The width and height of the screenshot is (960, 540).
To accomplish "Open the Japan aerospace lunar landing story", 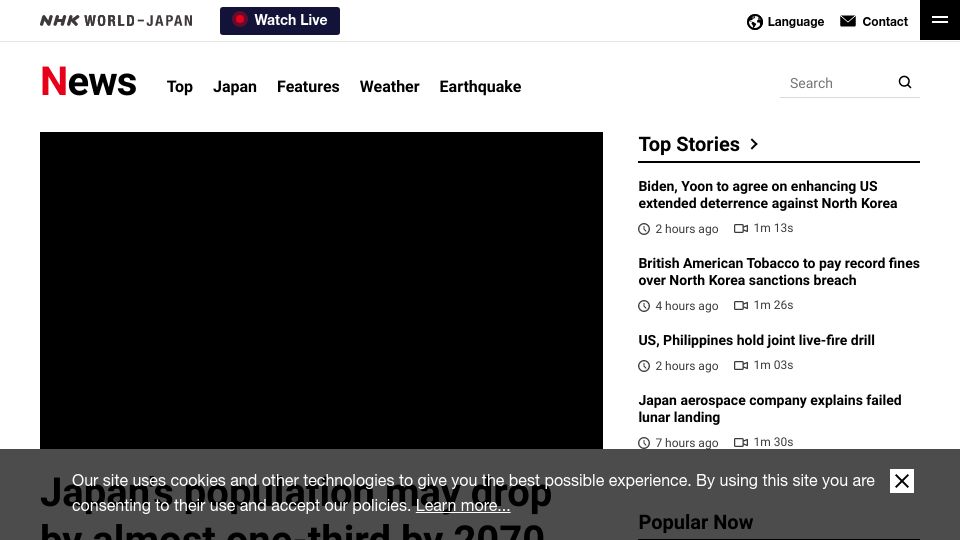I will click(x=770, y=409).
